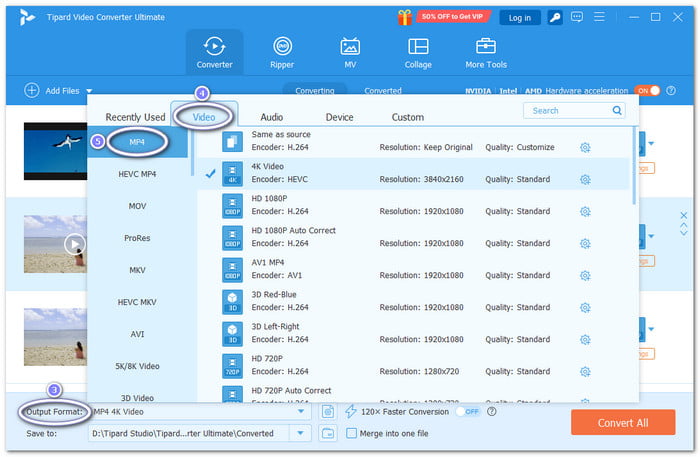Select MOV format category
The height and width of the screenshot is (457, 700).
[x=138, y=206]
